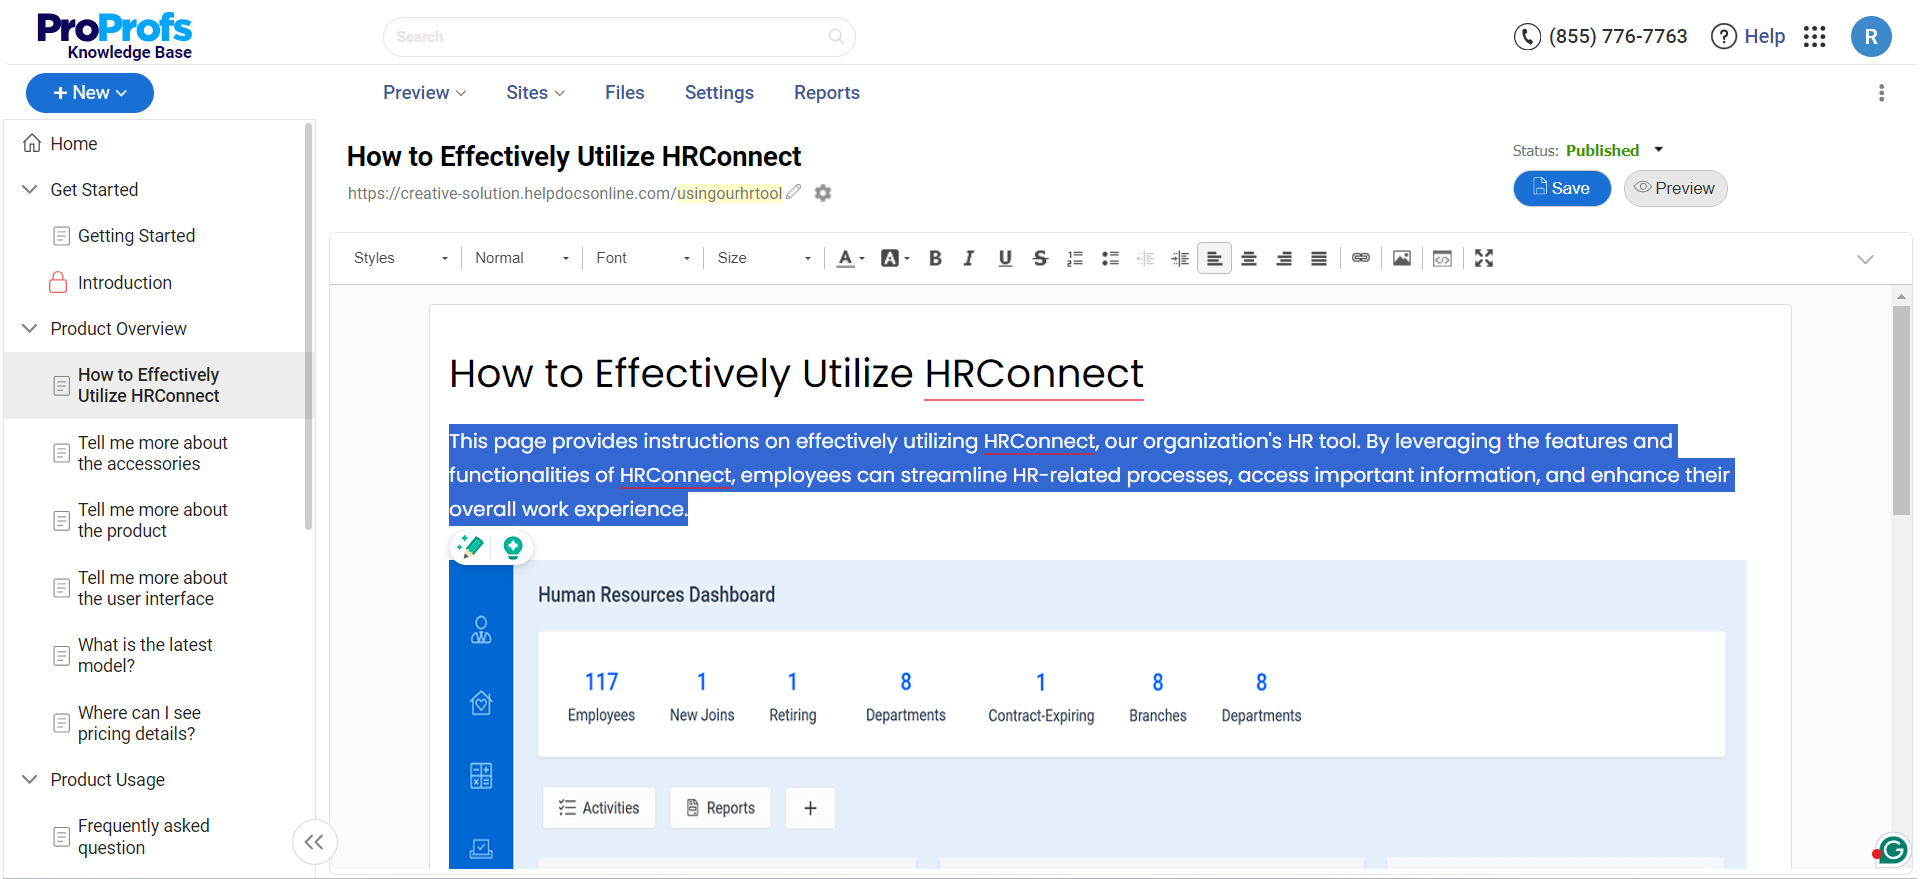Align text right
The width and height of the screenshot is (1920, 879).
pos(1284,258)
